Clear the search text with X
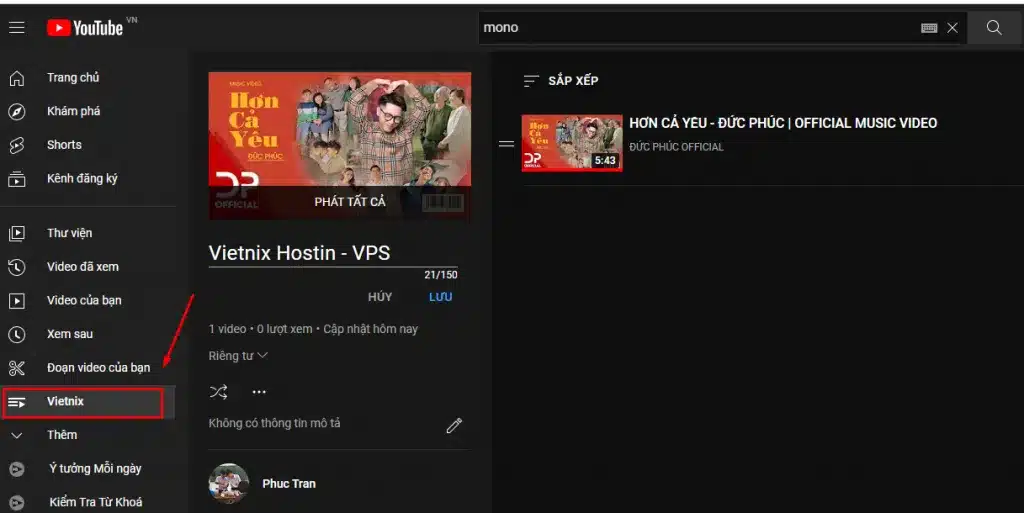Viewport: 1024px width, 513px height. [952, 28]
